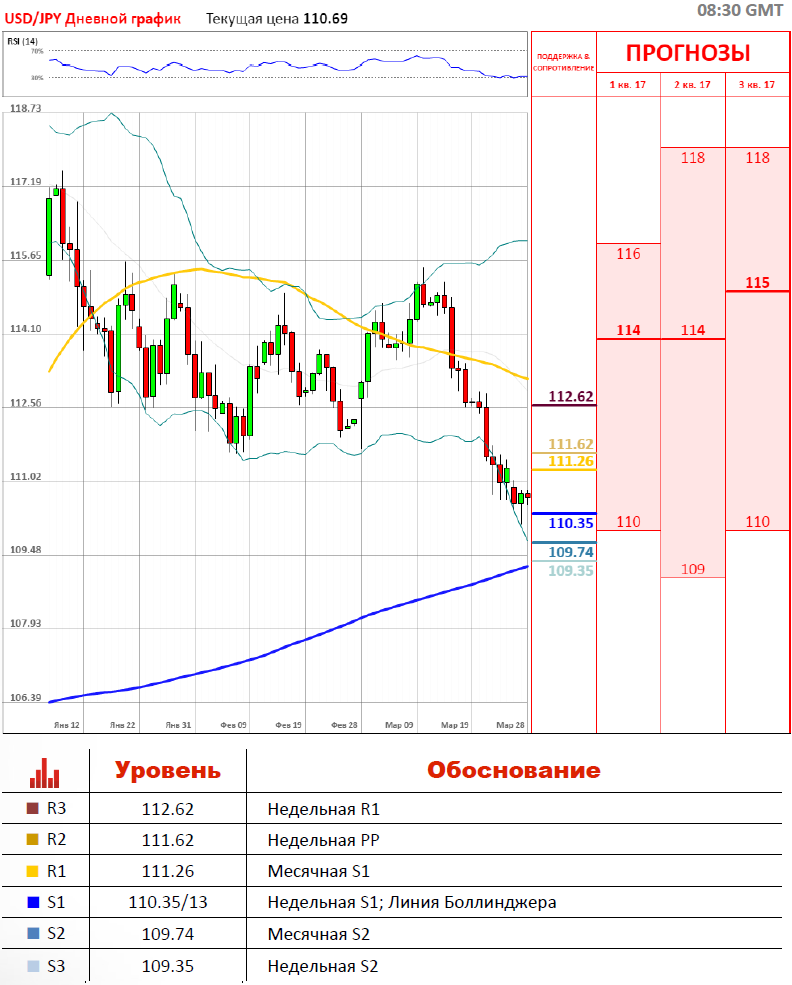Select the 110.35 support level label

click(x=571, y=522)
